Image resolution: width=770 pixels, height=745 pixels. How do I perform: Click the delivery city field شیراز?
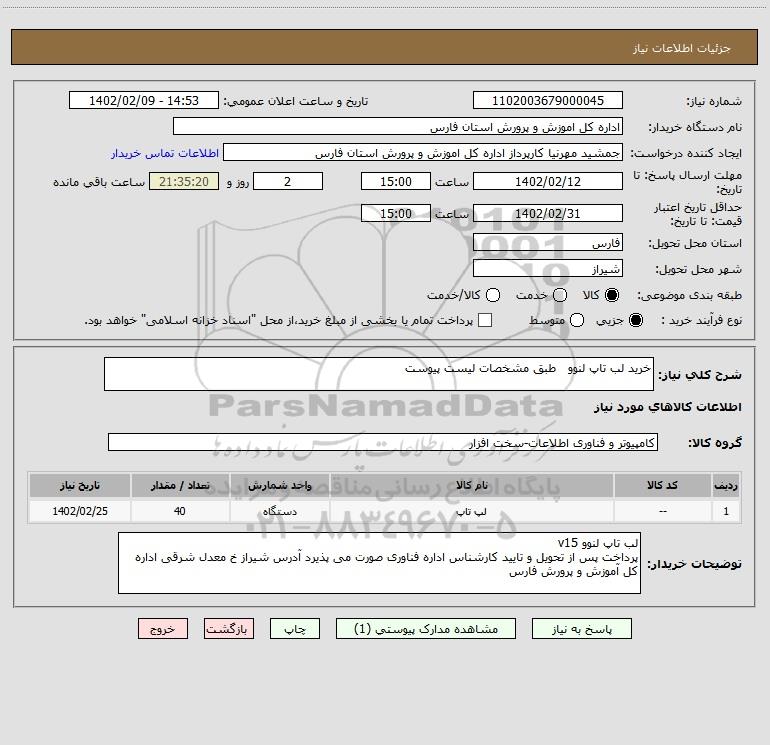[548, 268]
